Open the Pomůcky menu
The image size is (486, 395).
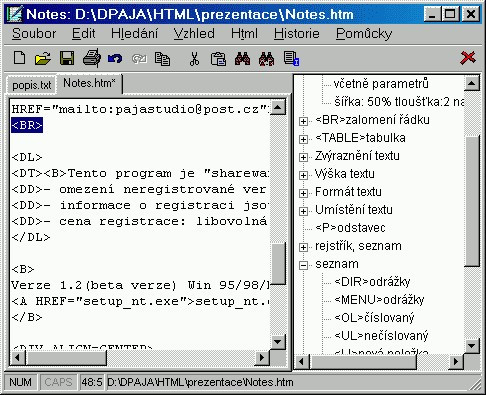364,34
